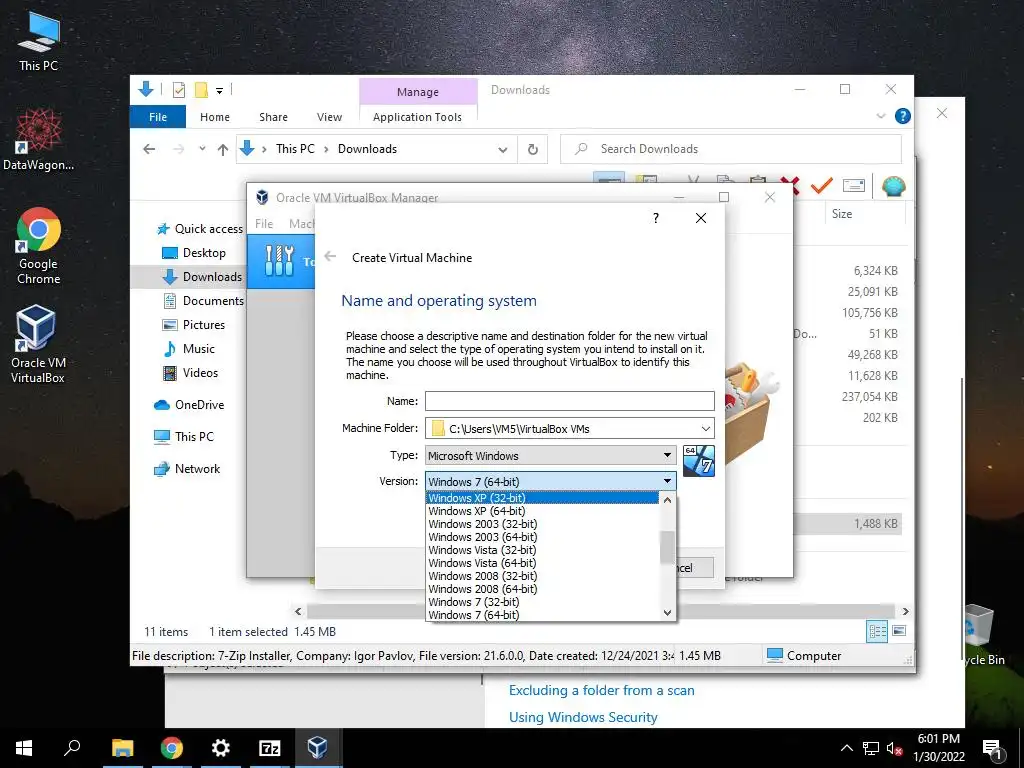Click the back arrow in Create Virtual Machine

click(330, 257)
